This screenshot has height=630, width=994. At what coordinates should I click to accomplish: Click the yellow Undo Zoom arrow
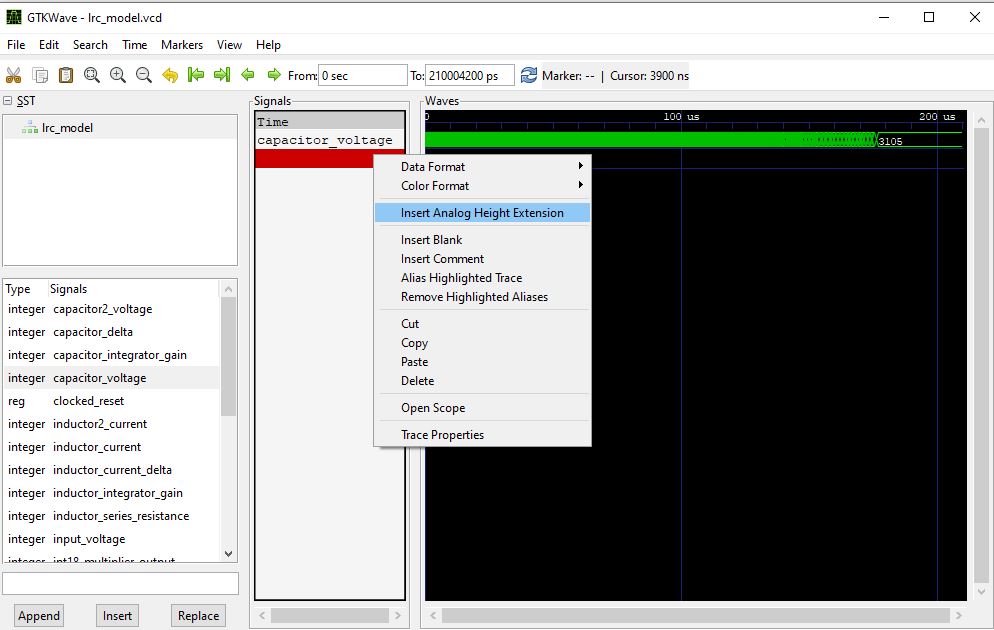click(168, 75)
